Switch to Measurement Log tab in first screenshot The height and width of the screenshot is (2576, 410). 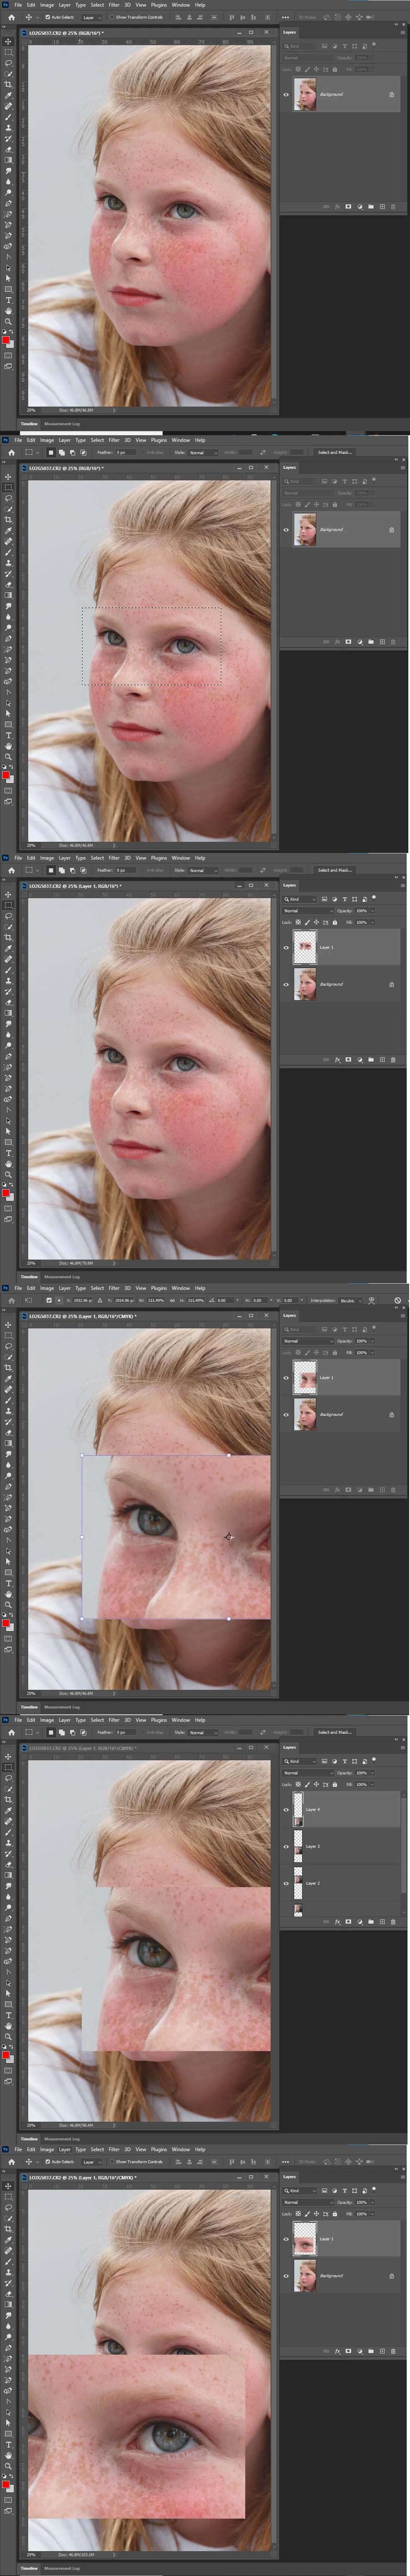click(x=62, y=424)
